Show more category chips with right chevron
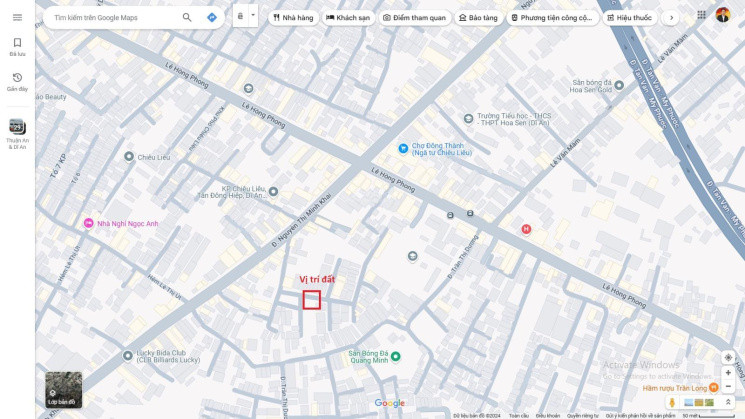 click(671, 18)
